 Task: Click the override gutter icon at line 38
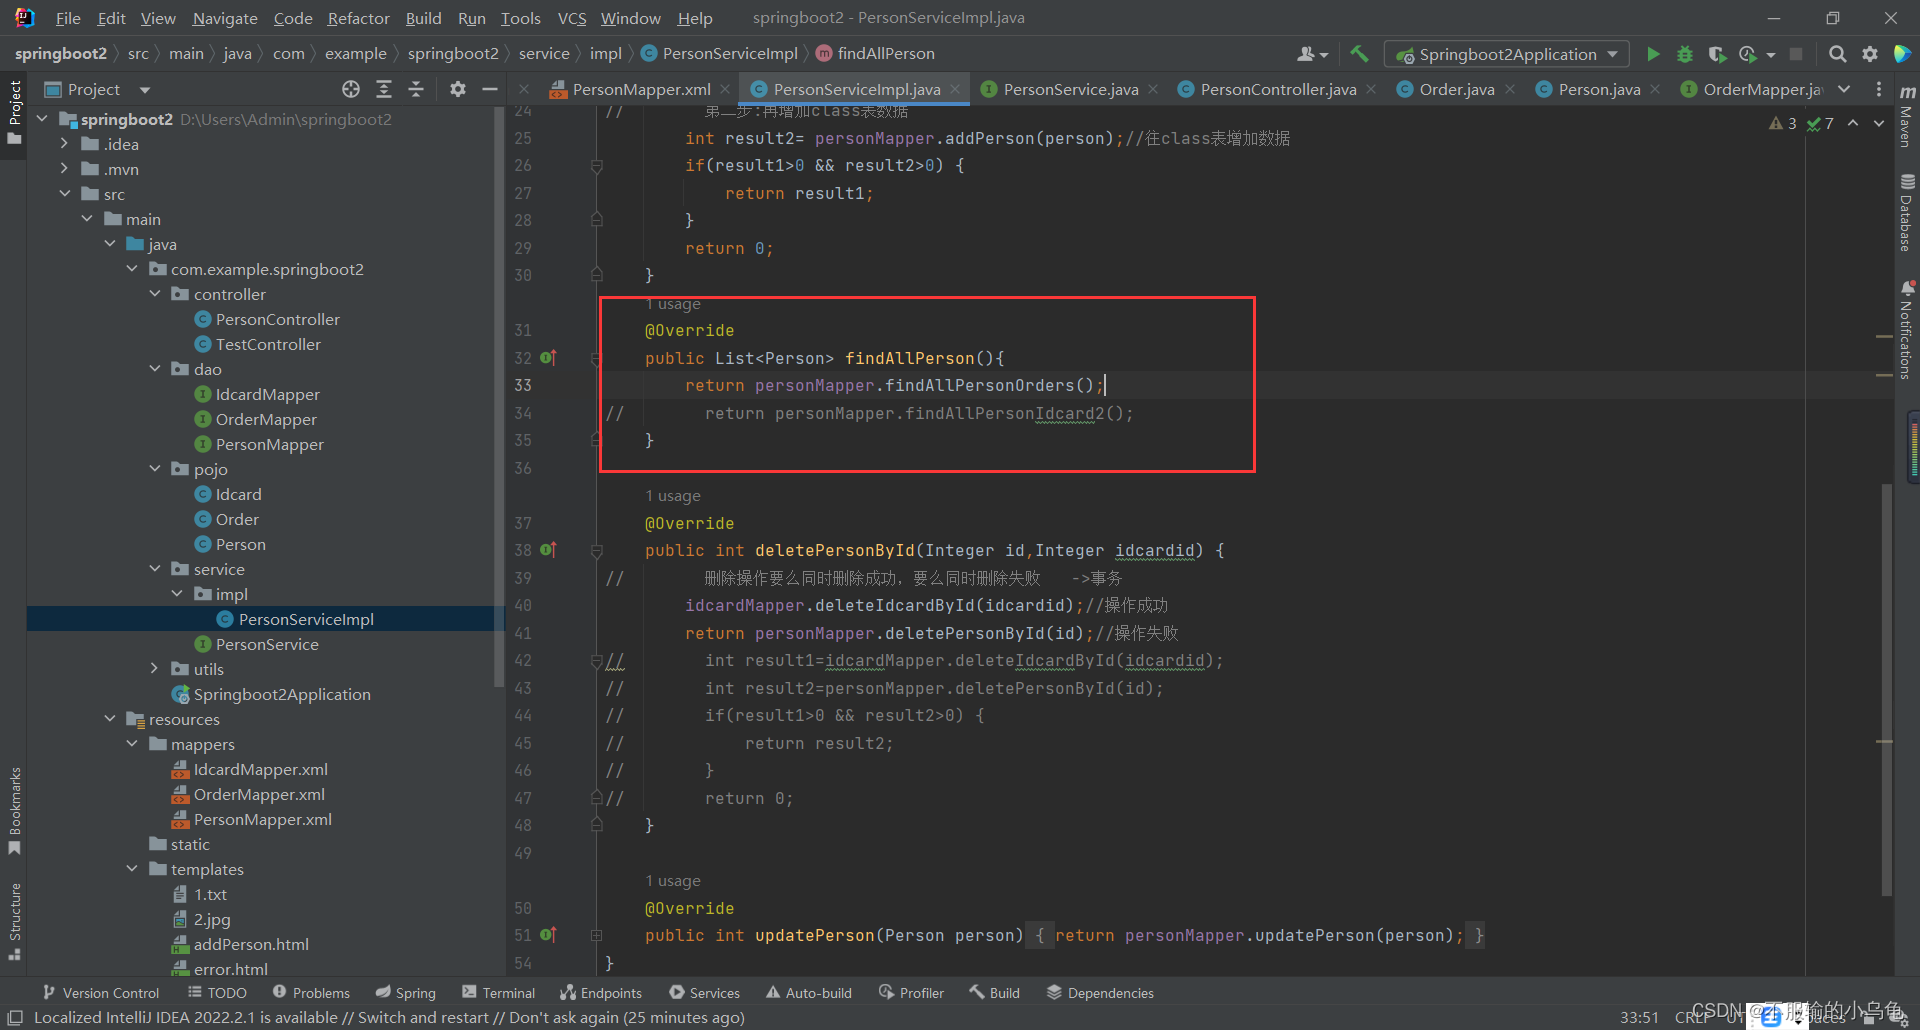tap(548, 550)
